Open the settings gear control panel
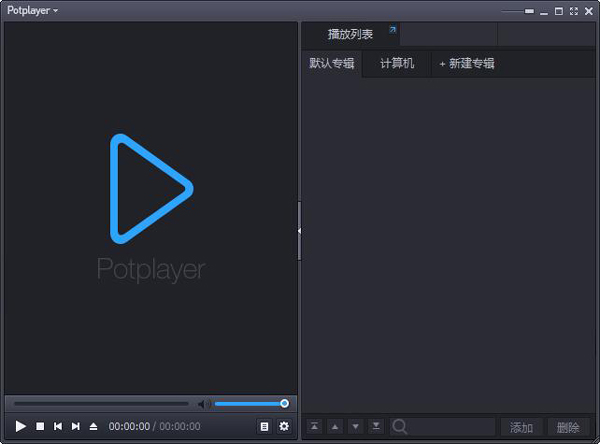This screenshot has width=600, height=444. point(284,426)
